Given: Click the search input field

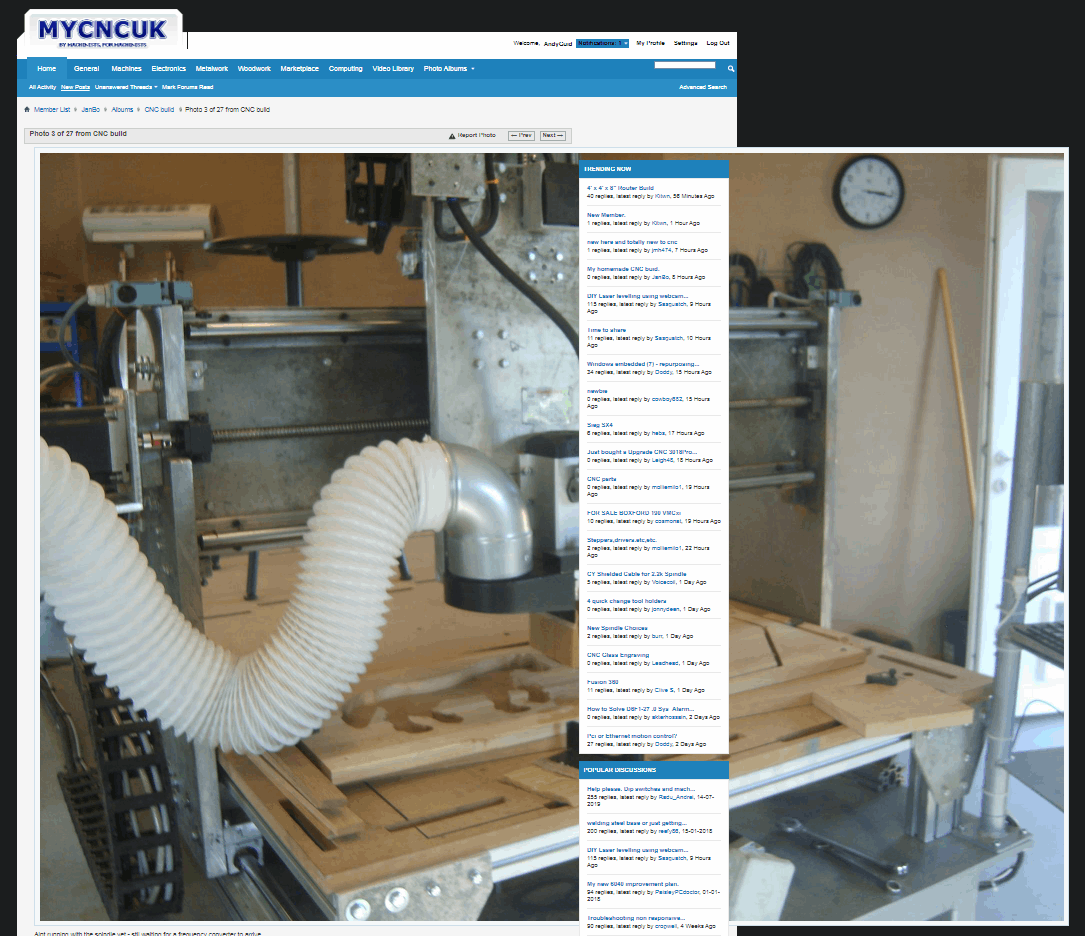Looking at the screenshot, I should point(685,66).
